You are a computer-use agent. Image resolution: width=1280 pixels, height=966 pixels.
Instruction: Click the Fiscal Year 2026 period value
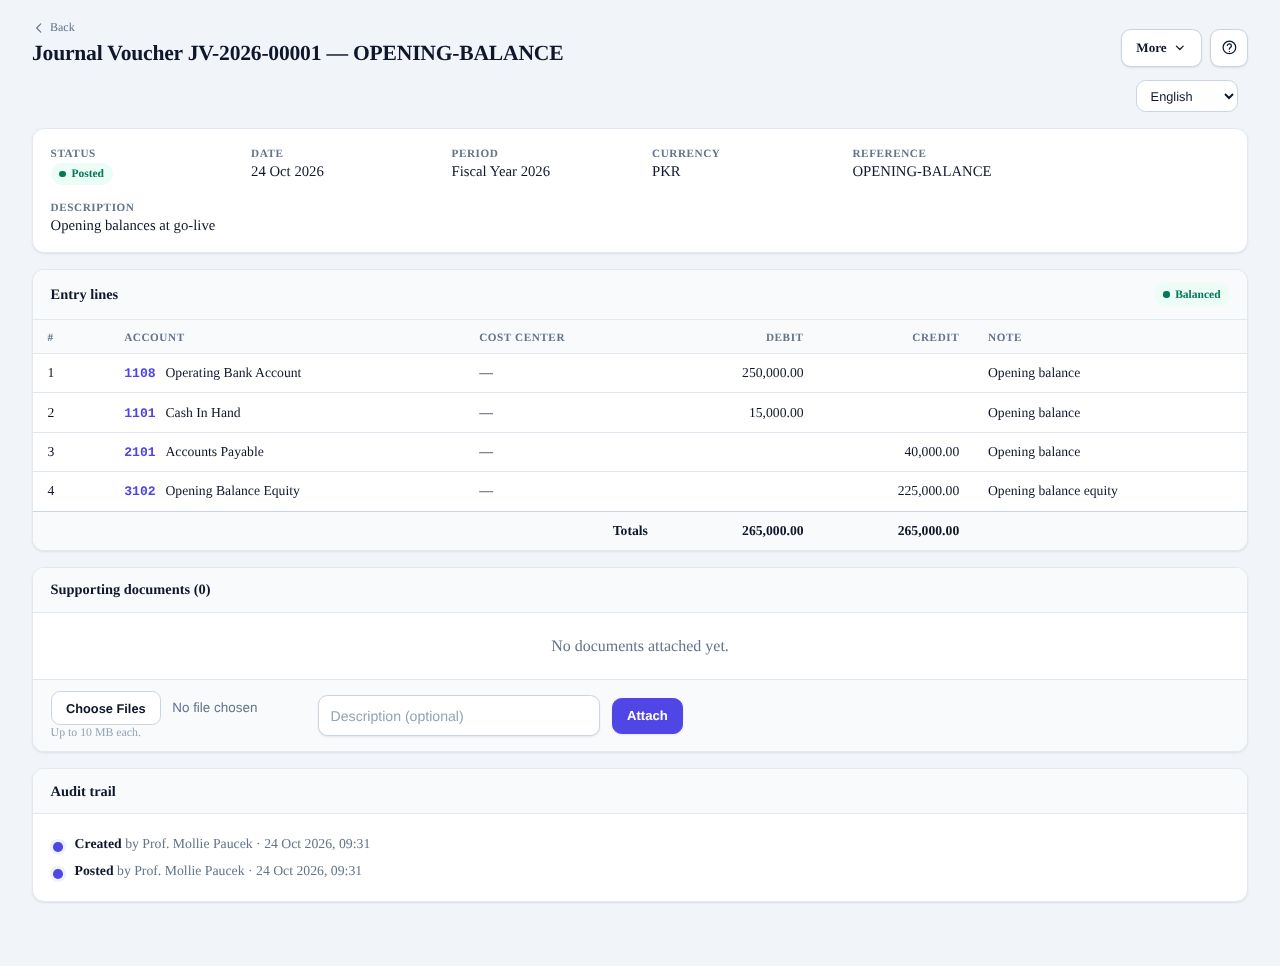[501, 172]
